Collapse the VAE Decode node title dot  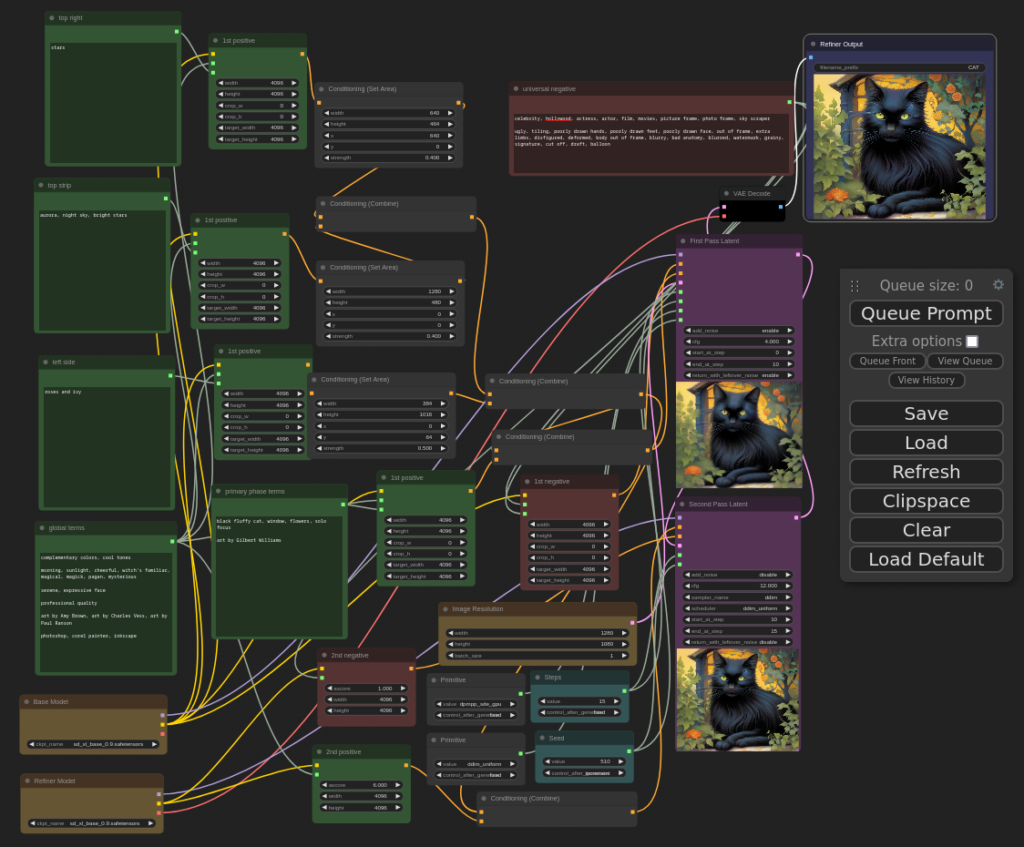click(x=726, y=193)
